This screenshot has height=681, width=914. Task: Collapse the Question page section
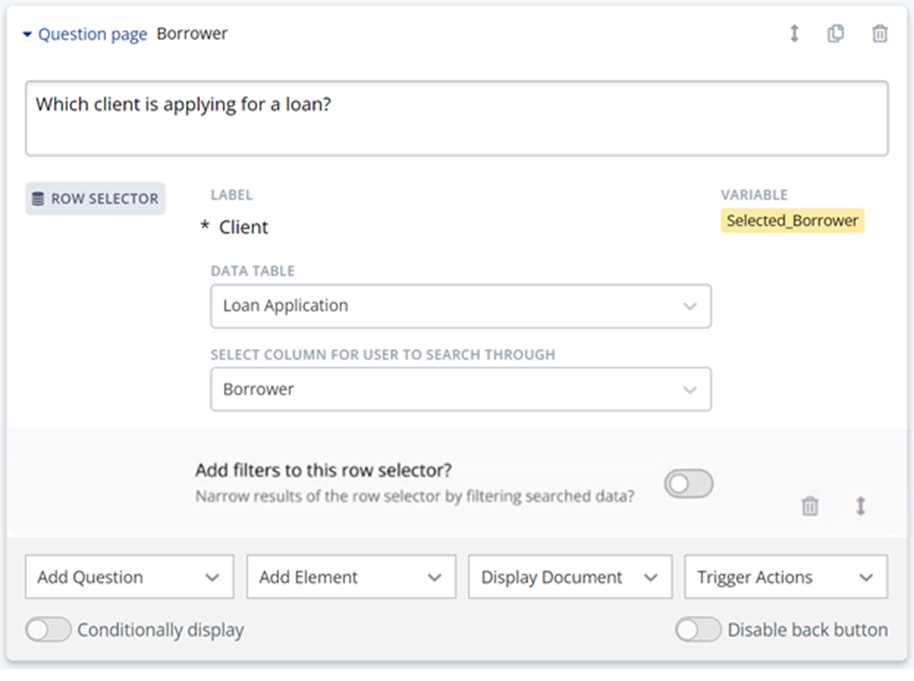coord(27,34)
